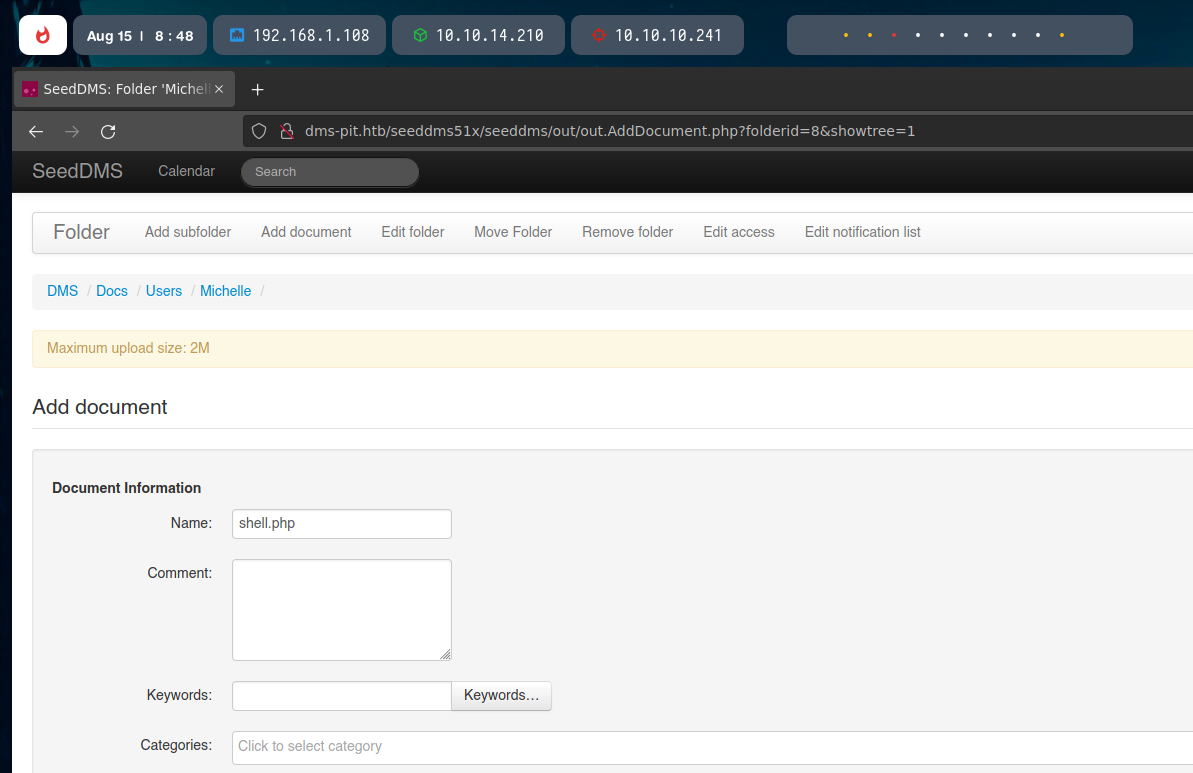The image size is (1193, 773).
Task: Click the browser back arrow
Action: [x=36, y=132]
